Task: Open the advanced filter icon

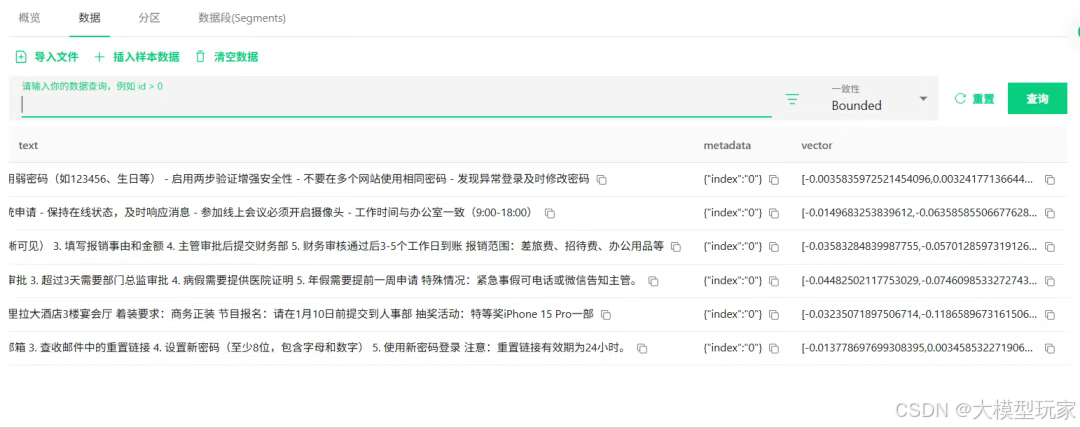Action: tap(793, 100)
